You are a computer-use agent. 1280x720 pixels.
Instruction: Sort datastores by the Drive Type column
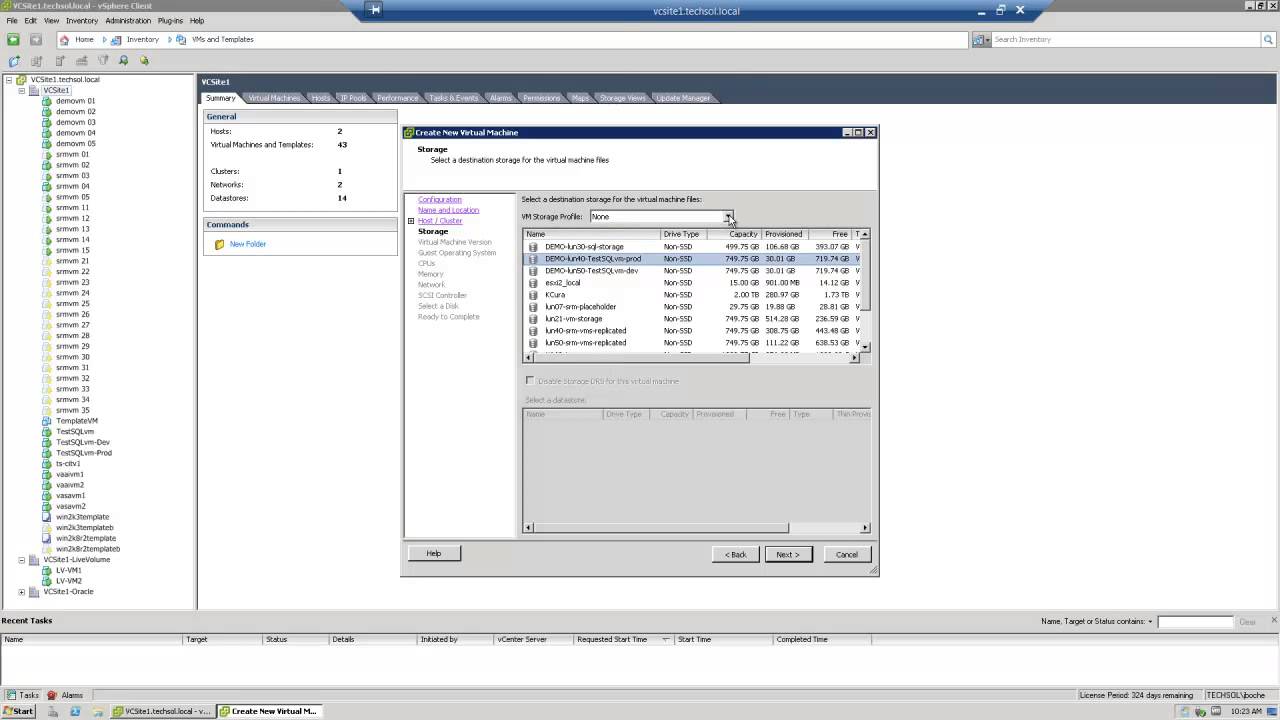[685, 234]
